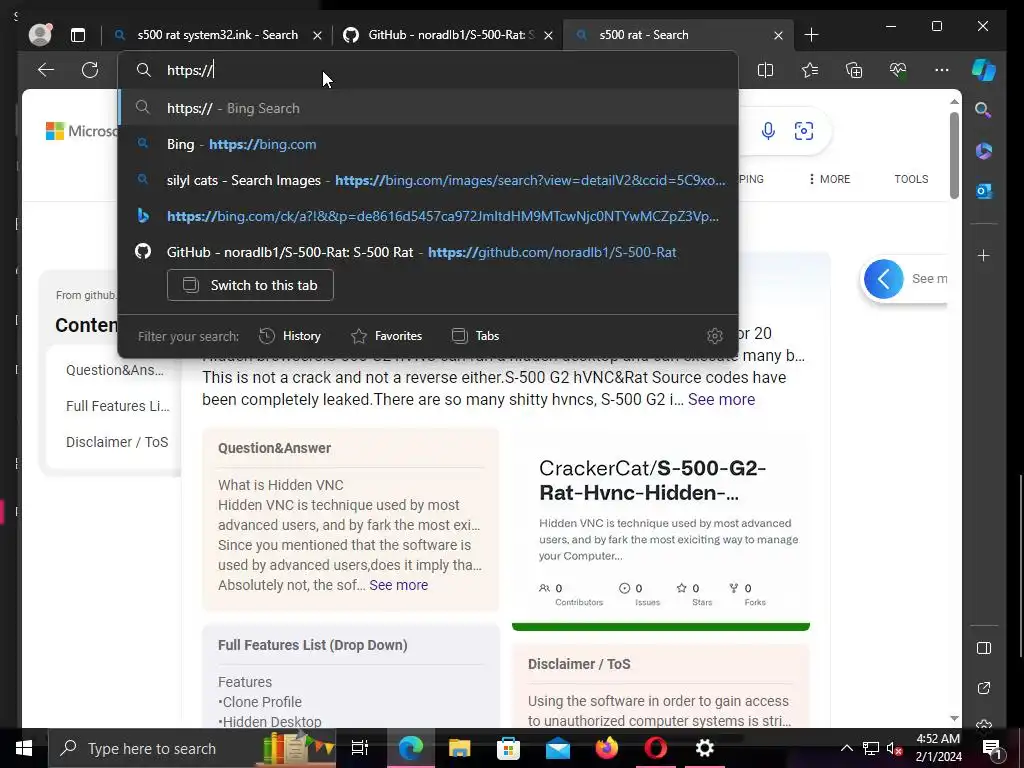Open TOOLS in Bing search bar
Screen dimensions: 1024x768
pos(911,179)
